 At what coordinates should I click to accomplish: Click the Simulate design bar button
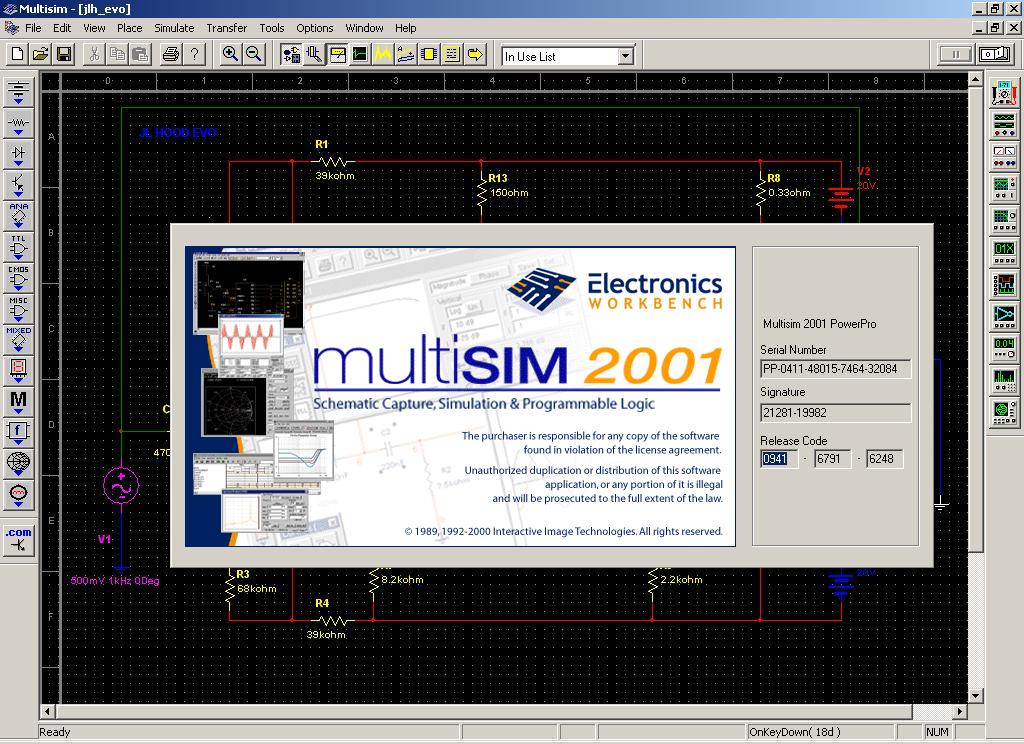tap(360, 54)
